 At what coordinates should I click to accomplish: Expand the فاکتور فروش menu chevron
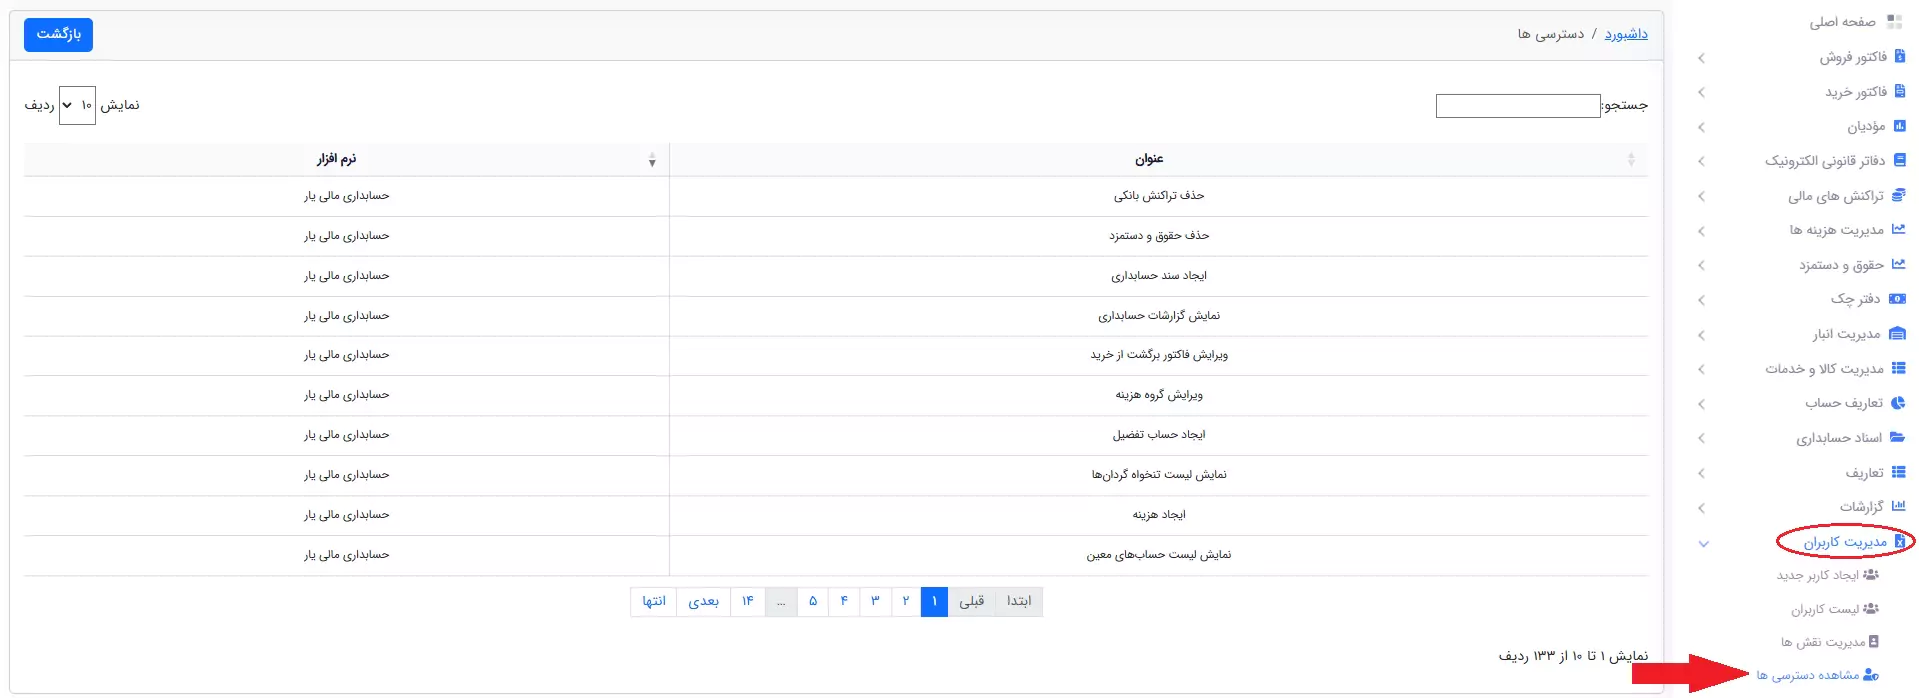pos(1702,58)
